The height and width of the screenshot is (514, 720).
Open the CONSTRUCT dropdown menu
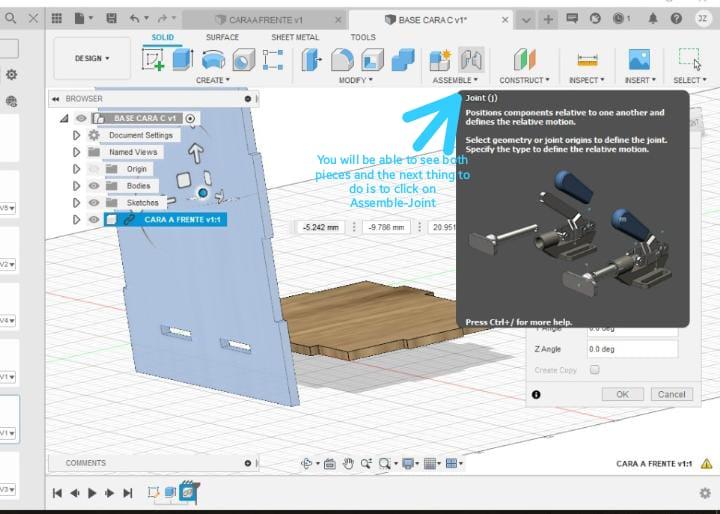(x=524, y=80)
